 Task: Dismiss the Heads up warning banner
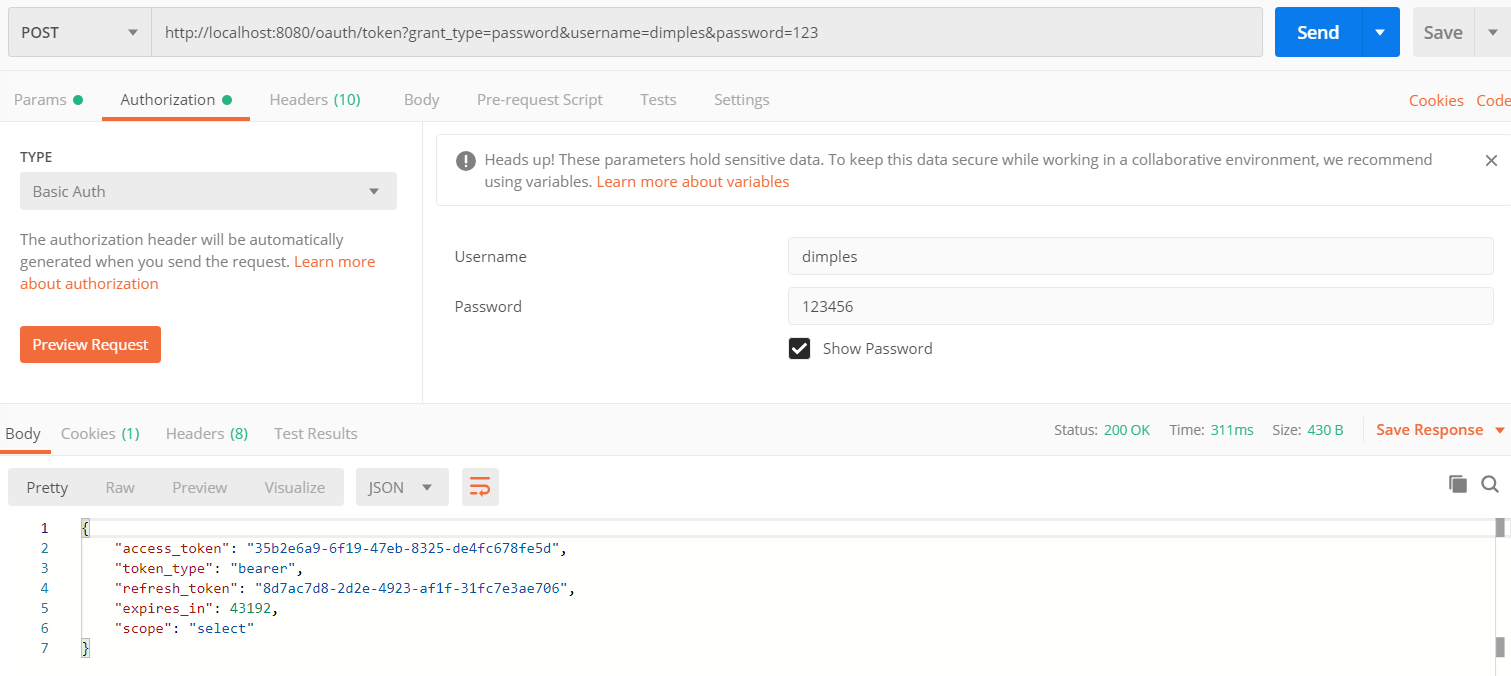pos(1491,160)
